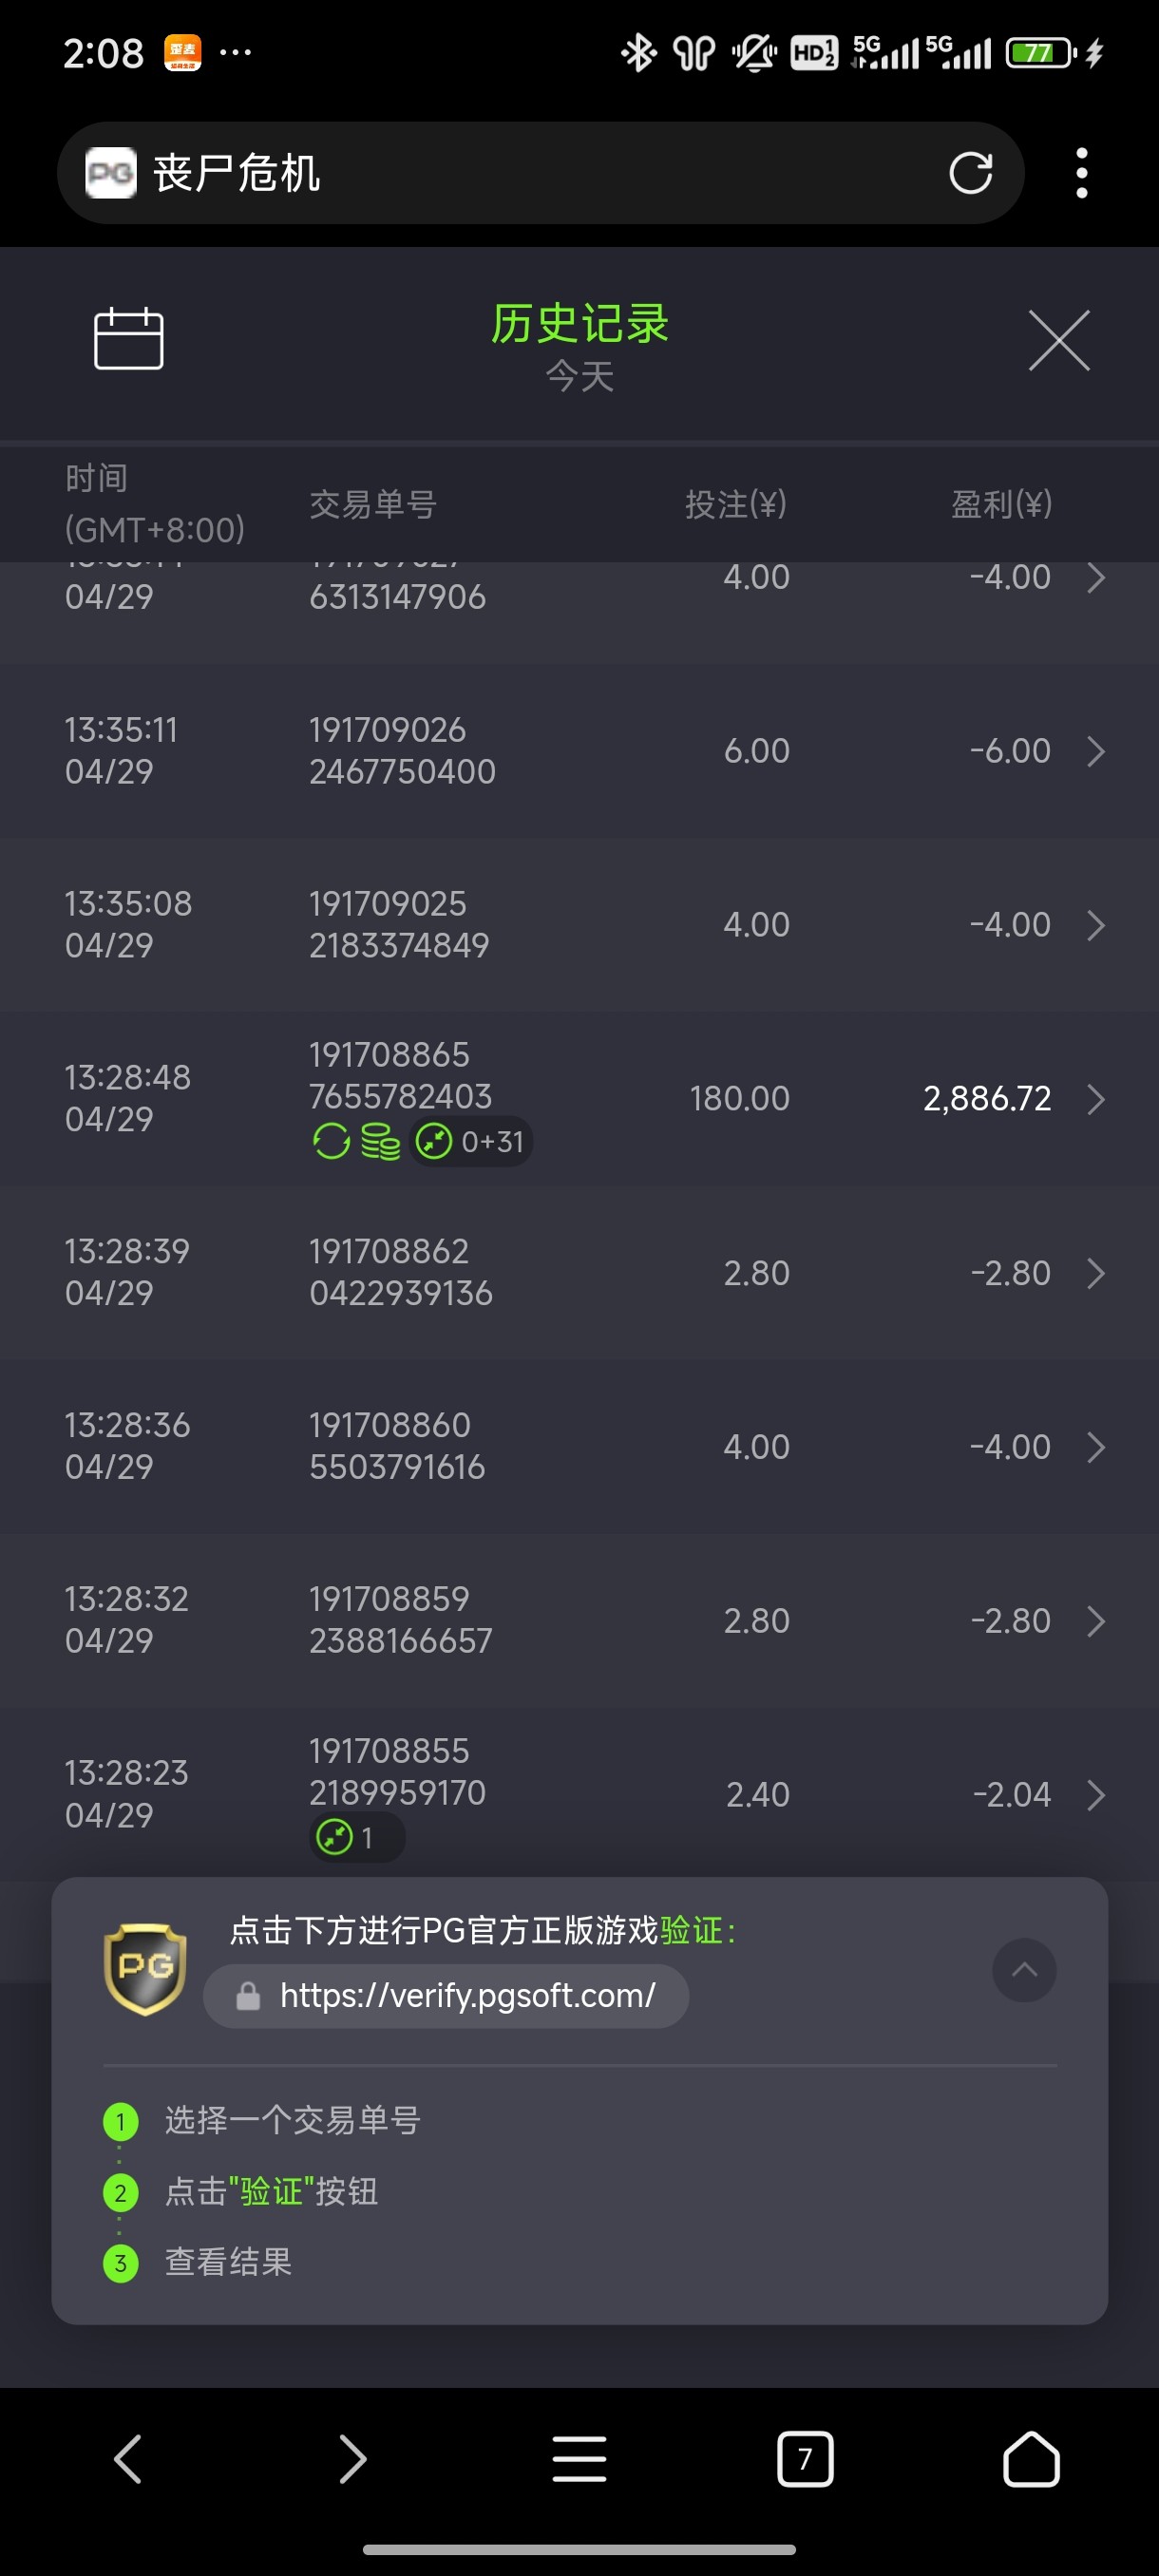Tap the address bar title text
The width and height of the screenshot is (1159, 2576).
click(x=237, y=173)
